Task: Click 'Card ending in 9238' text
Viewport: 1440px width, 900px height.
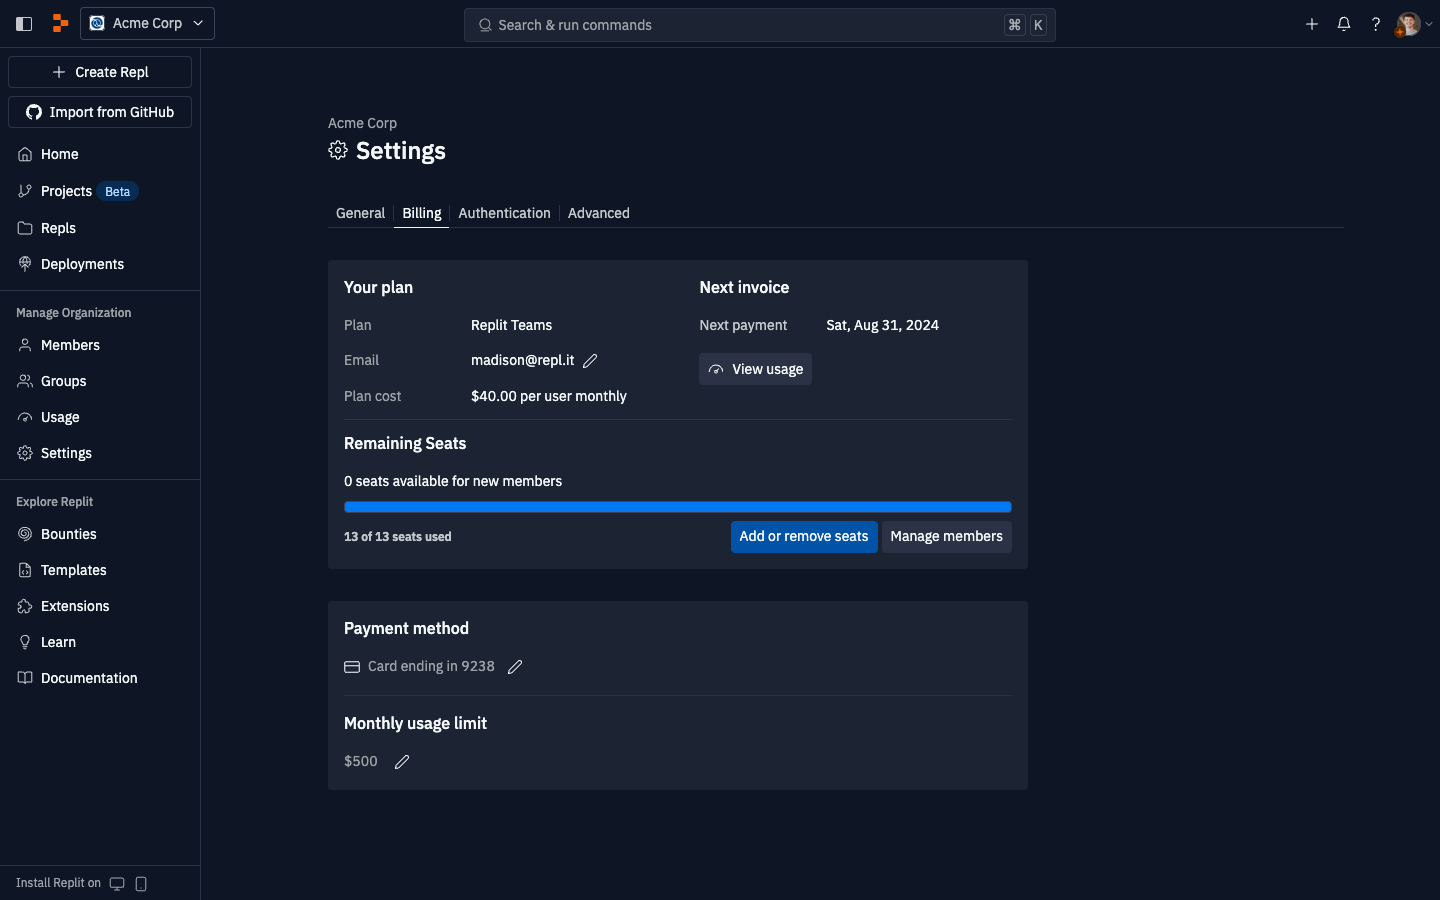Action: pos(431,666)
